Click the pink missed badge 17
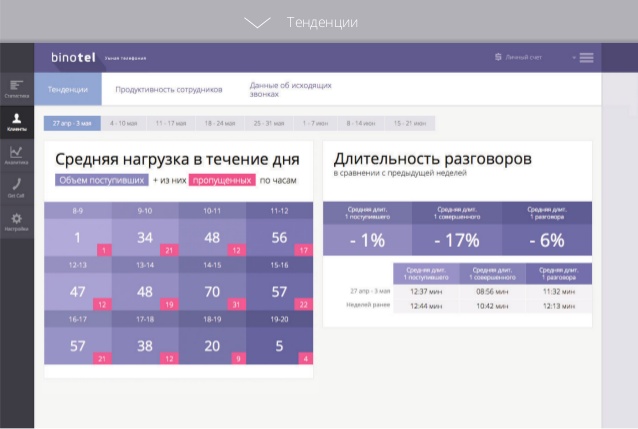 tap(304, 250)
